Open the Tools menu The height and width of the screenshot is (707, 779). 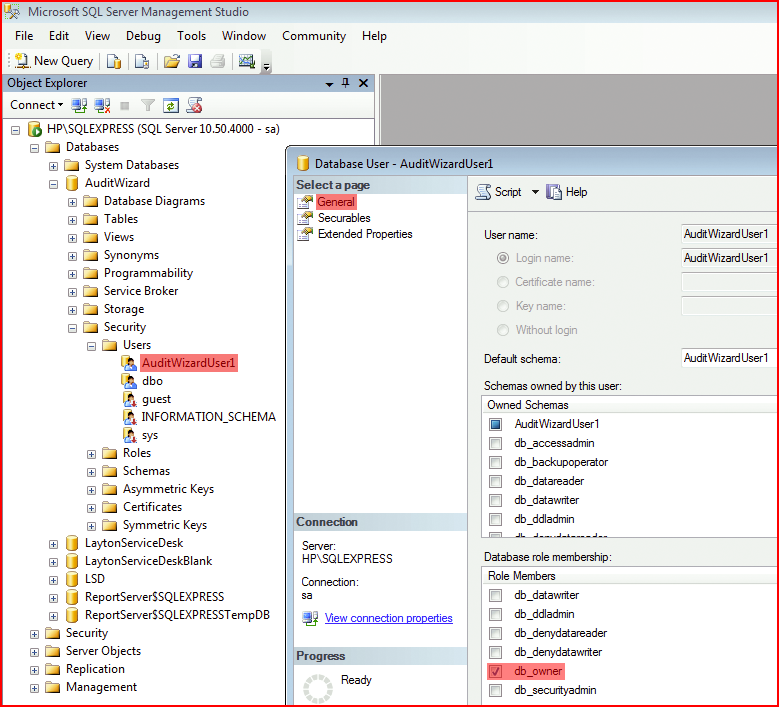pos(191,36)
